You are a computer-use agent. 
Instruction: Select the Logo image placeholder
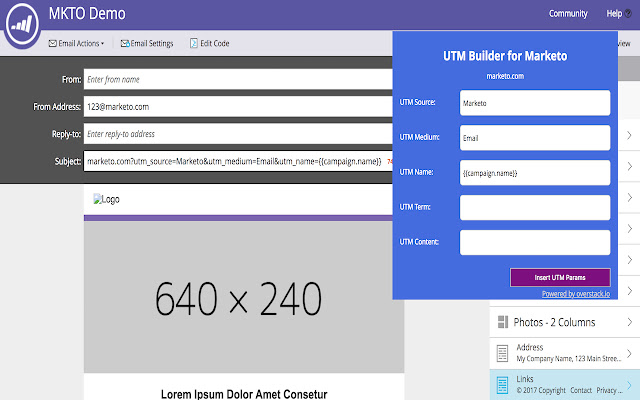click(106, 199)
